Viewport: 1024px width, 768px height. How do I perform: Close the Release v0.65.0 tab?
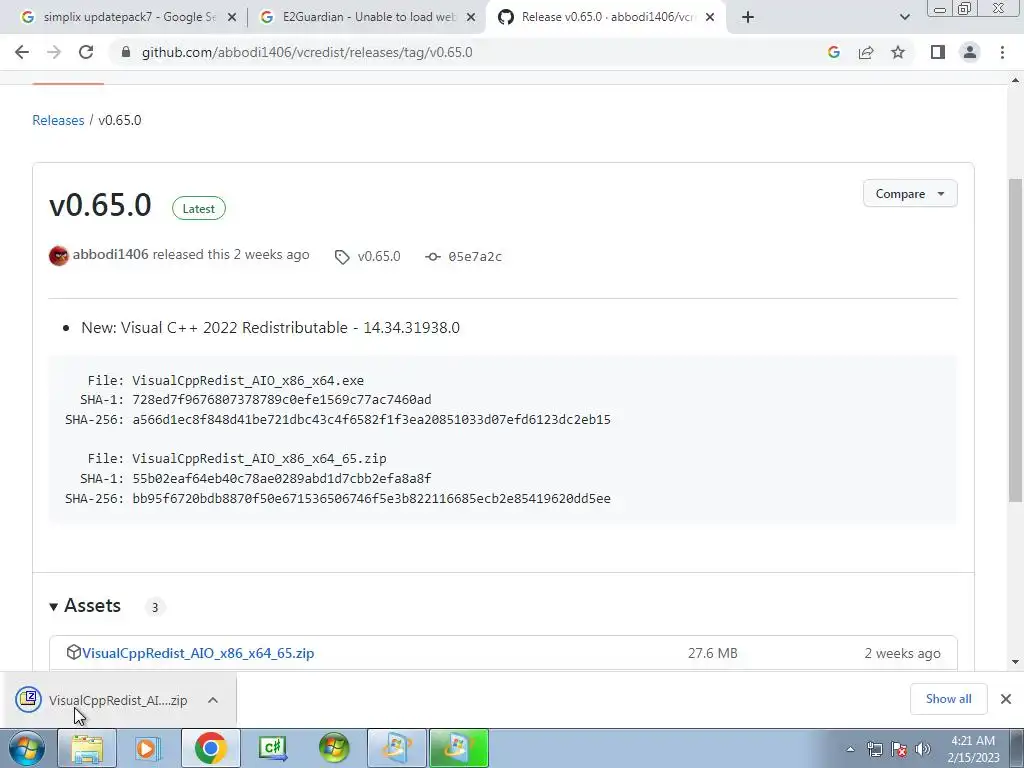[x=710, y=18]
